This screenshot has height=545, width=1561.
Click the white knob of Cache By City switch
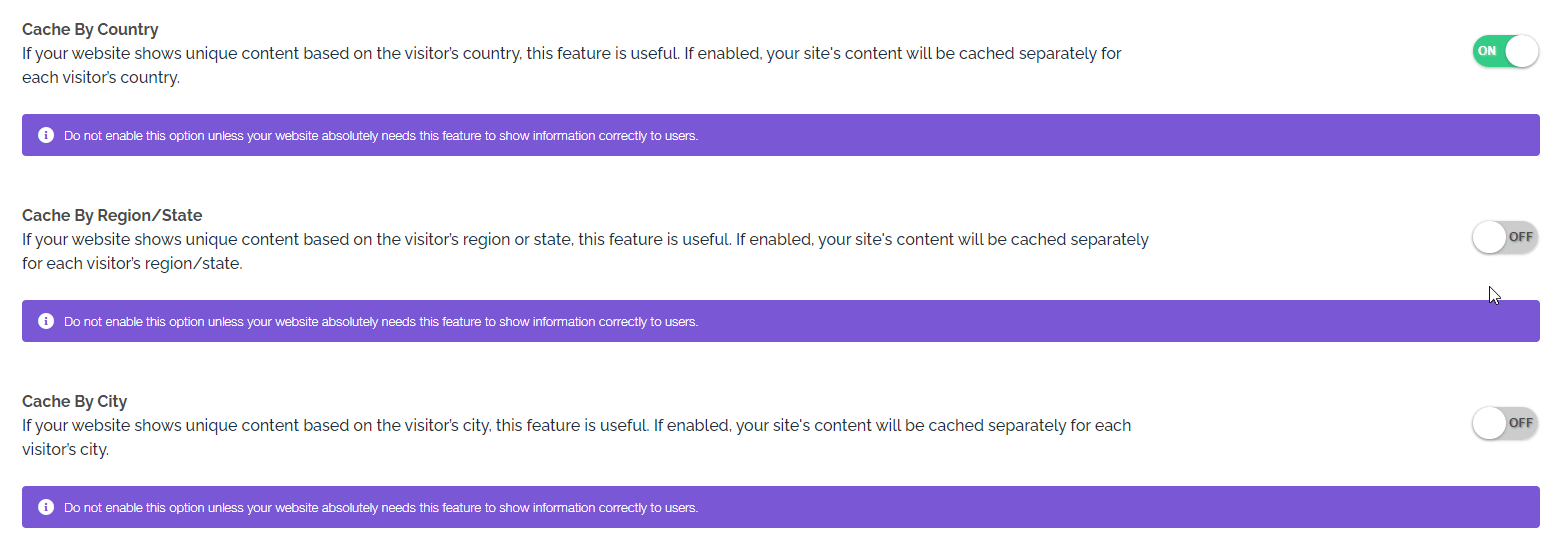tap(1489, 423)
